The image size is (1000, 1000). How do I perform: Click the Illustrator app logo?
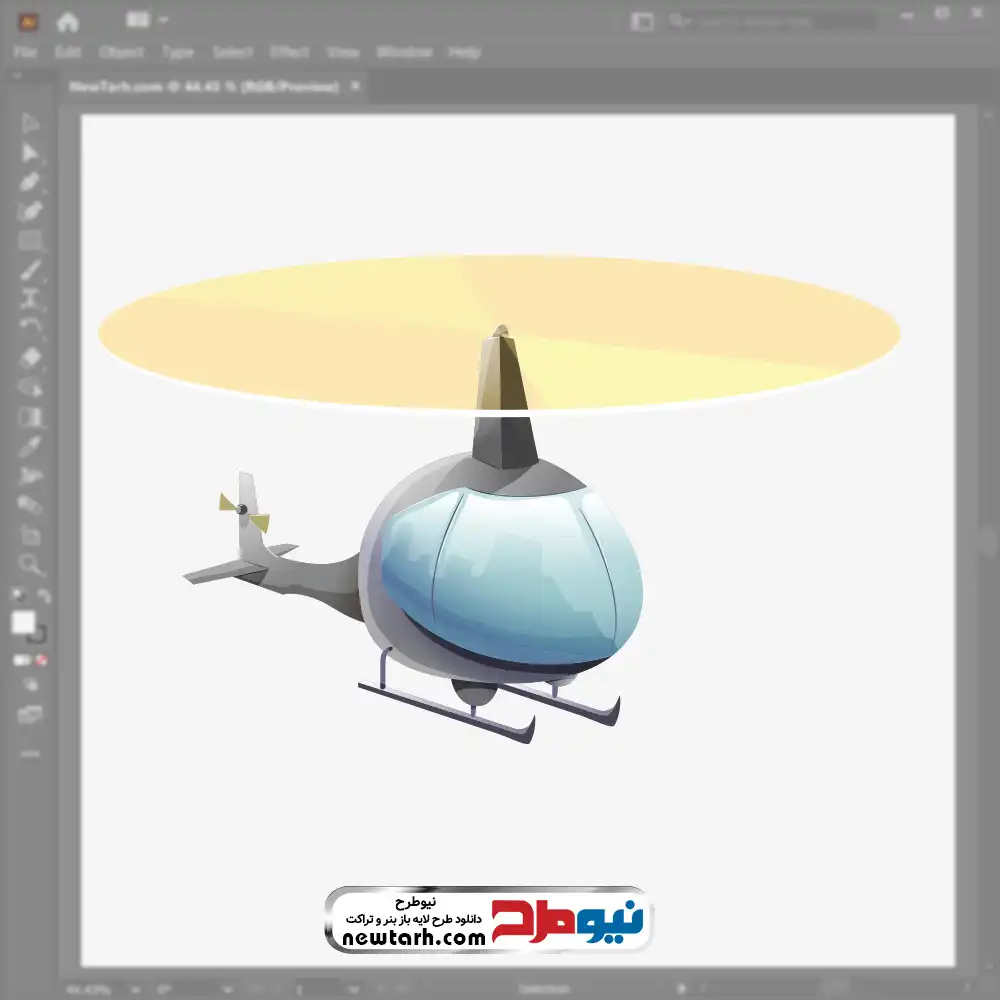tap(28, 23)
